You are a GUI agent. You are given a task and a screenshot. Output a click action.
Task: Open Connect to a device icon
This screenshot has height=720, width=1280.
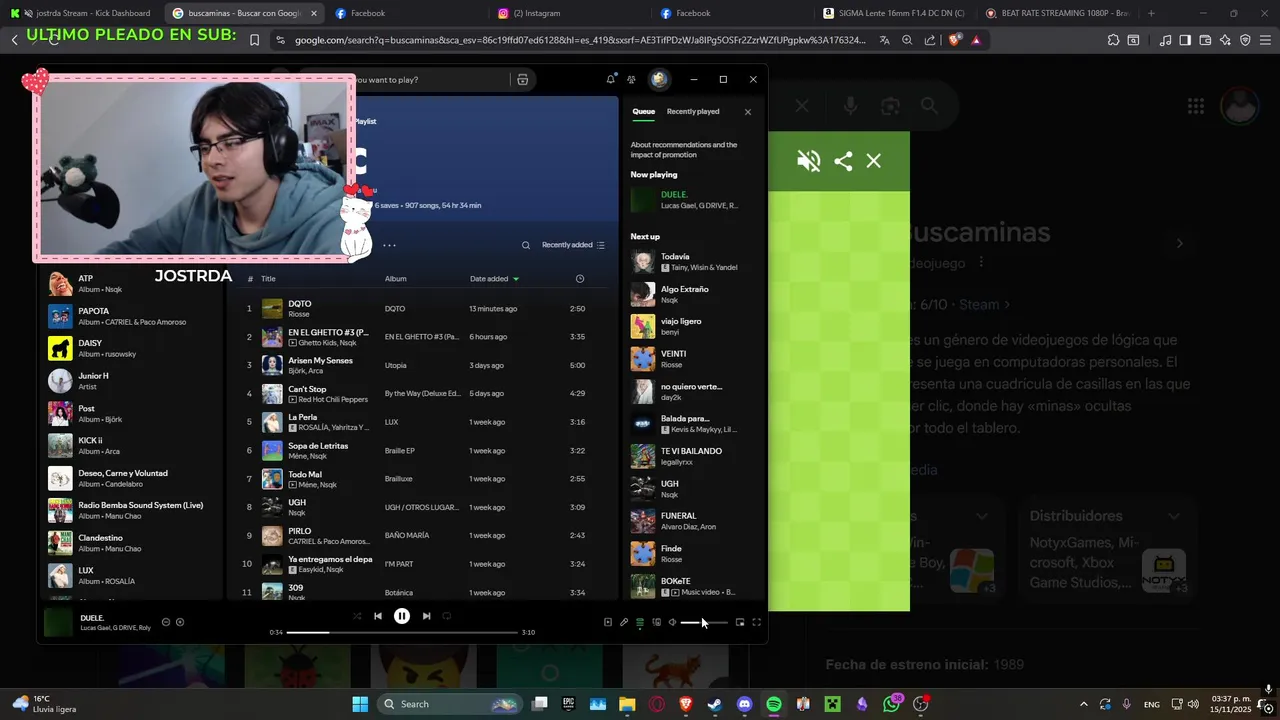(656, 622)
